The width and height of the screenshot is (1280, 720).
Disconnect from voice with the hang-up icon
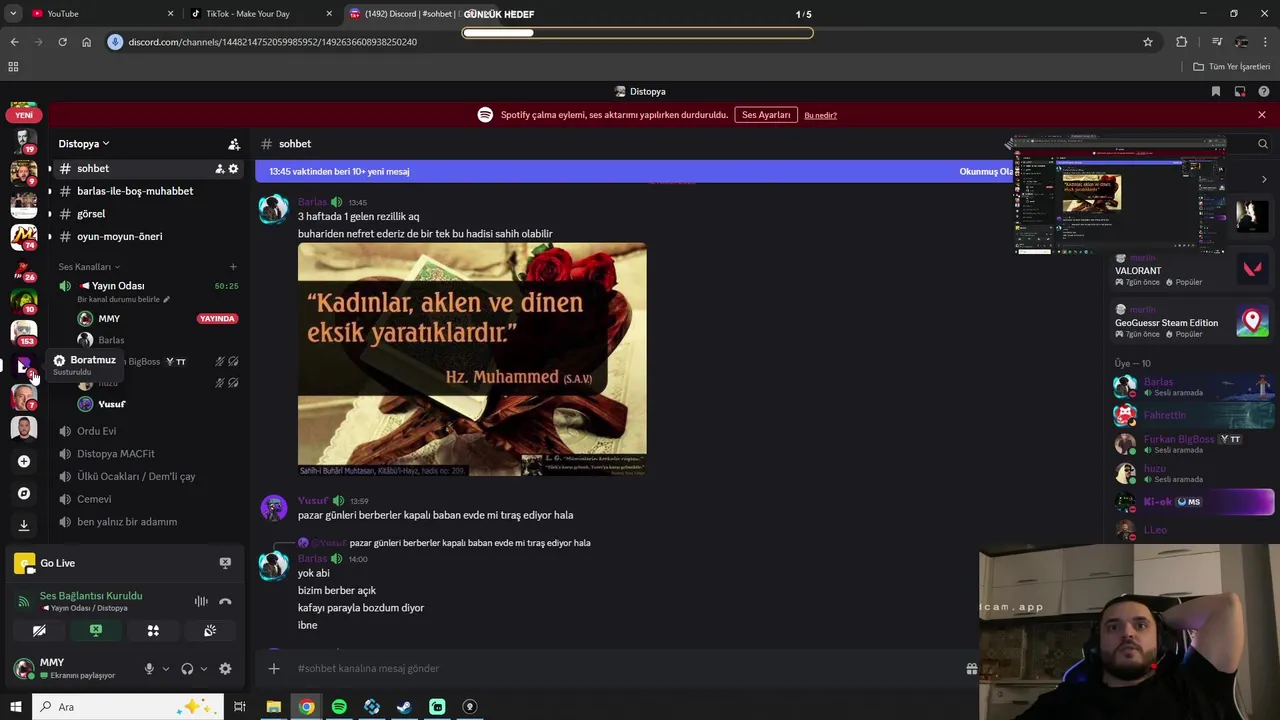(x=225, y=601)
